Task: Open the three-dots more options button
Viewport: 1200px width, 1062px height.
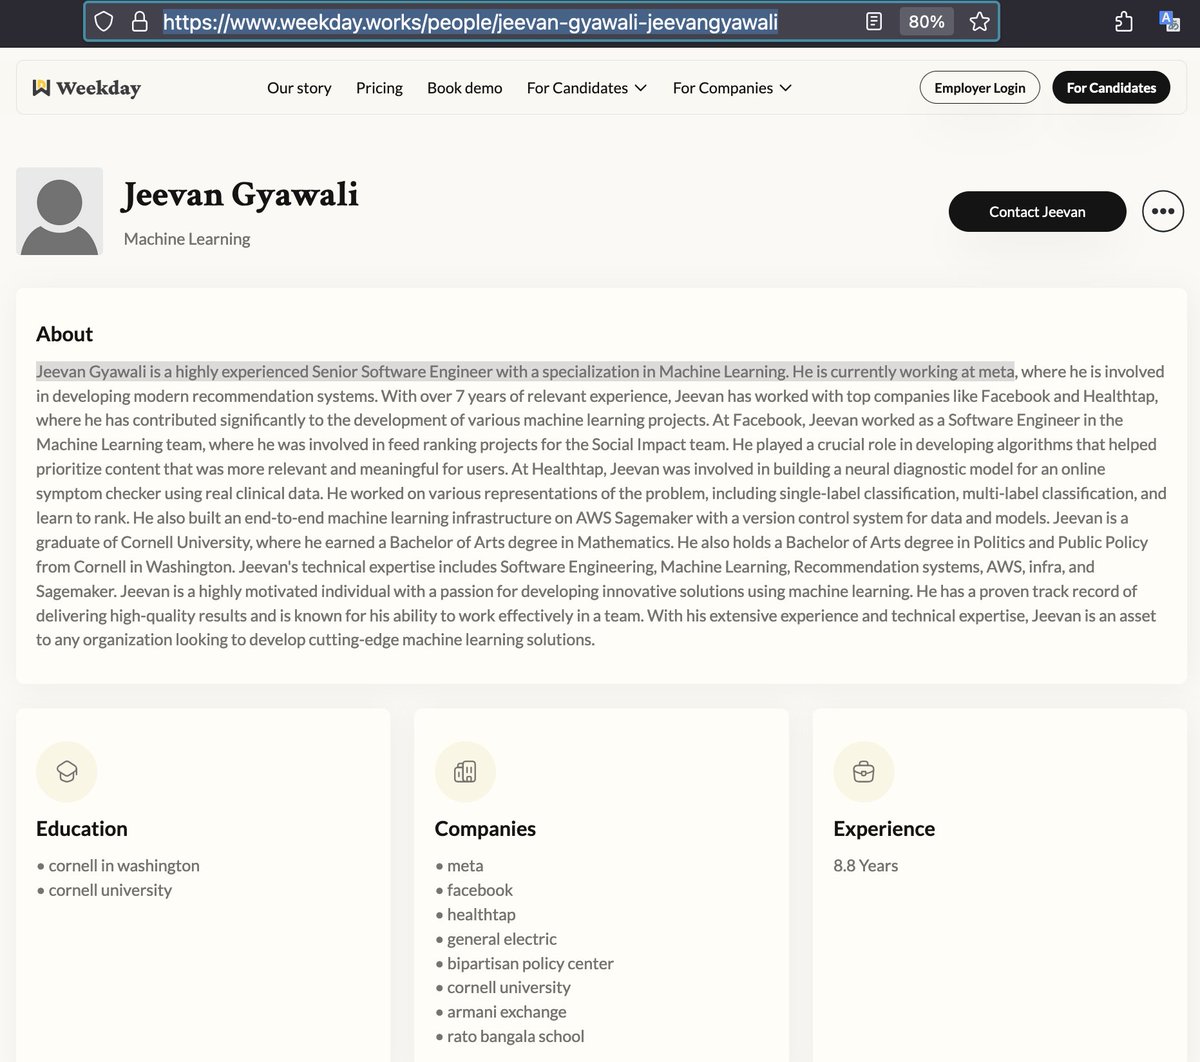Action: 1163,211
